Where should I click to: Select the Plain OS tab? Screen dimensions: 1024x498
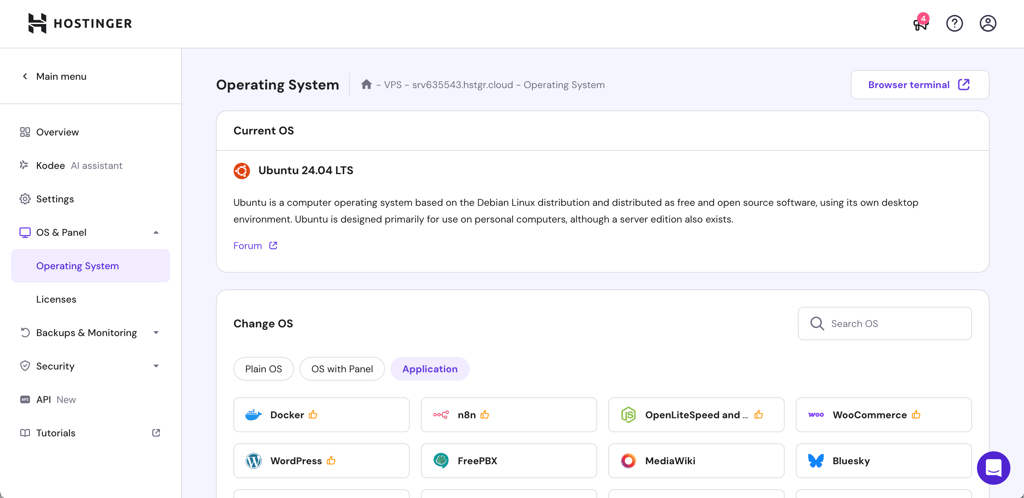(x=264, y=369)
